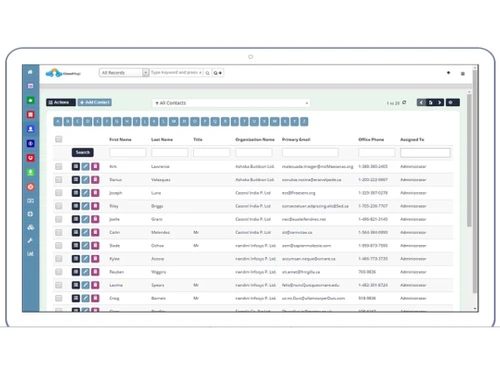Edit the Reuben Wiggins contact

point(85,272)
